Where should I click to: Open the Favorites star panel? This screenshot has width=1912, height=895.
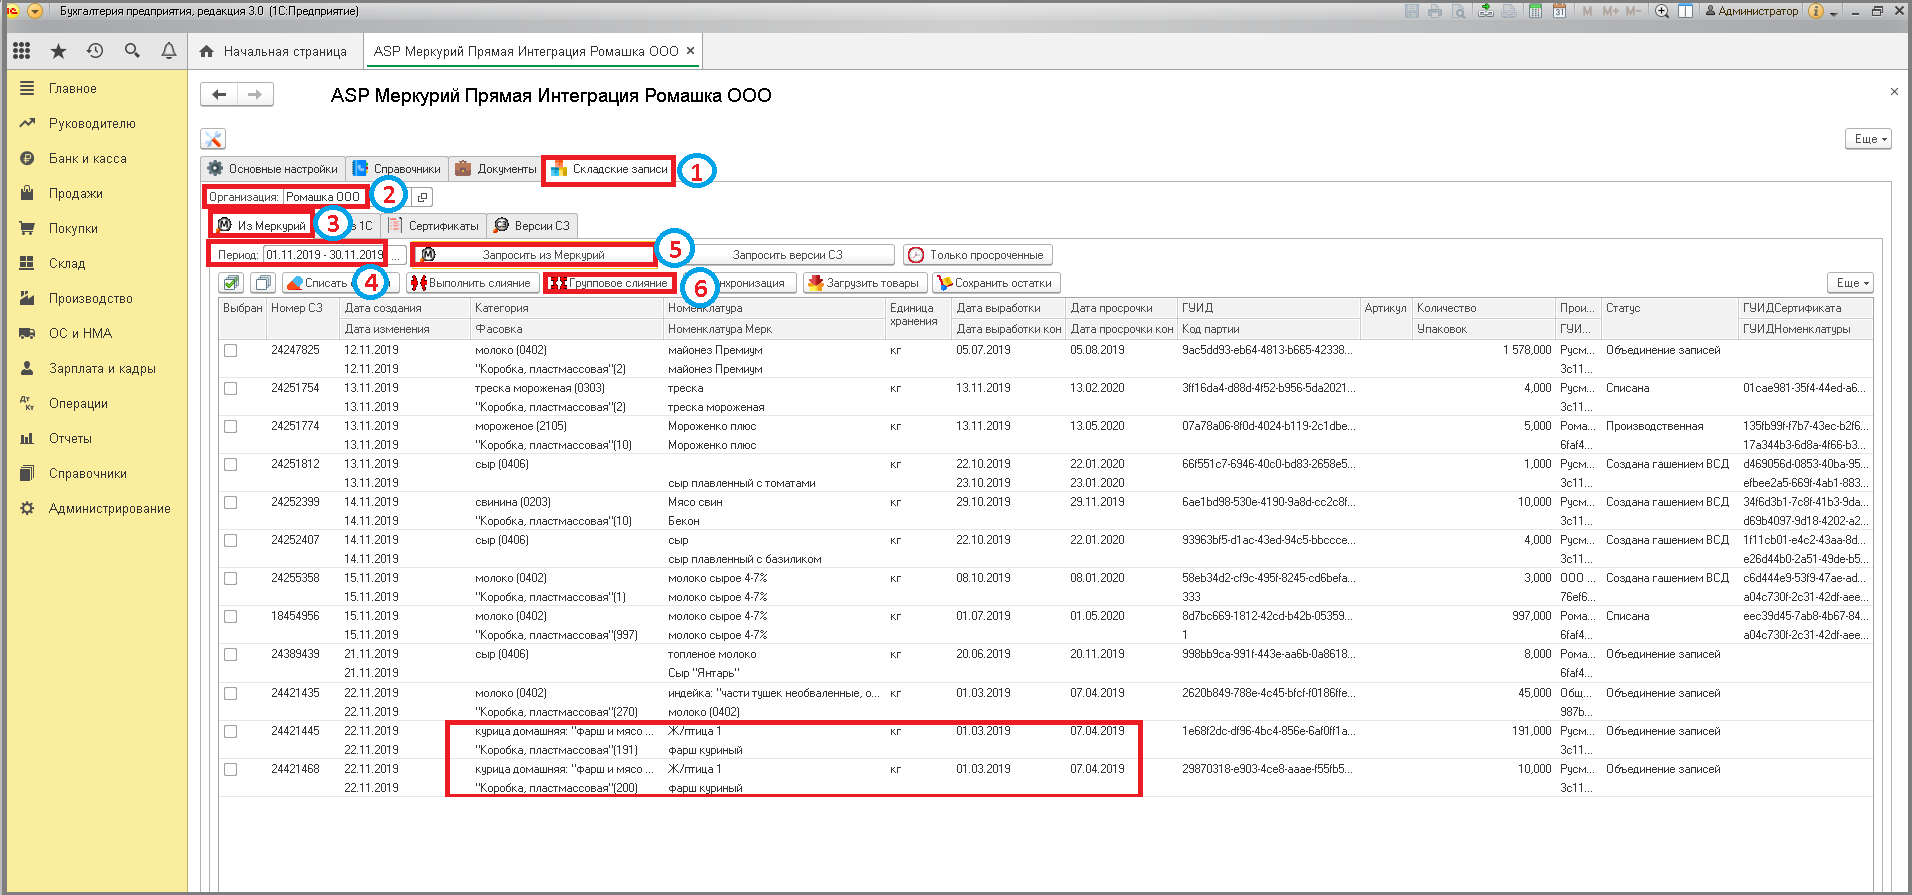tap(58, 50)
